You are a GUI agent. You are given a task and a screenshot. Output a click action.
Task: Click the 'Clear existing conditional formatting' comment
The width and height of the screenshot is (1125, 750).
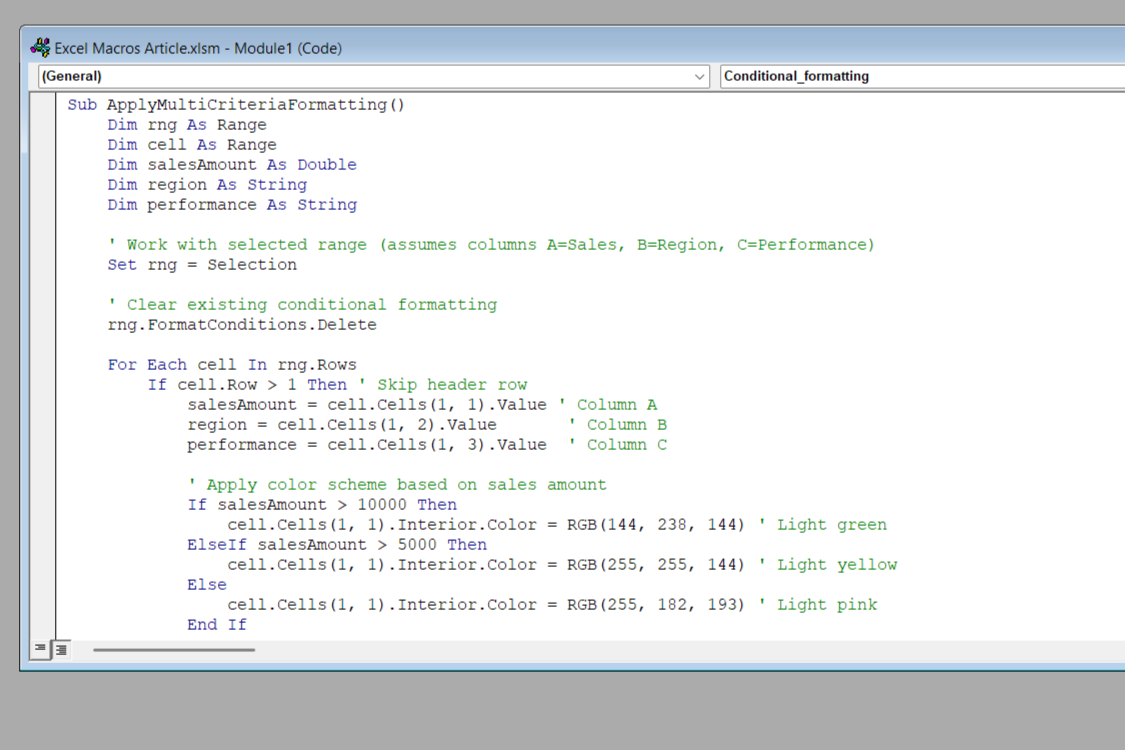click(x=302, y=305)
